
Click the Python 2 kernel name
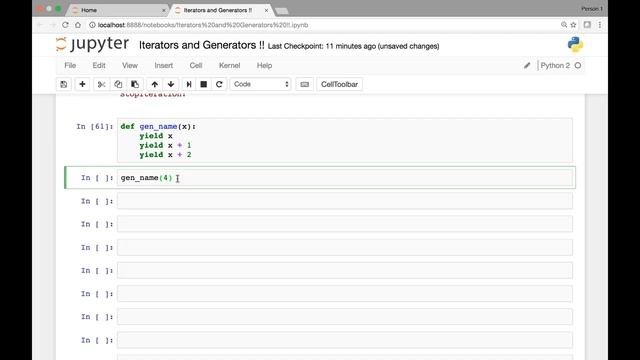(x=555, y=65)
